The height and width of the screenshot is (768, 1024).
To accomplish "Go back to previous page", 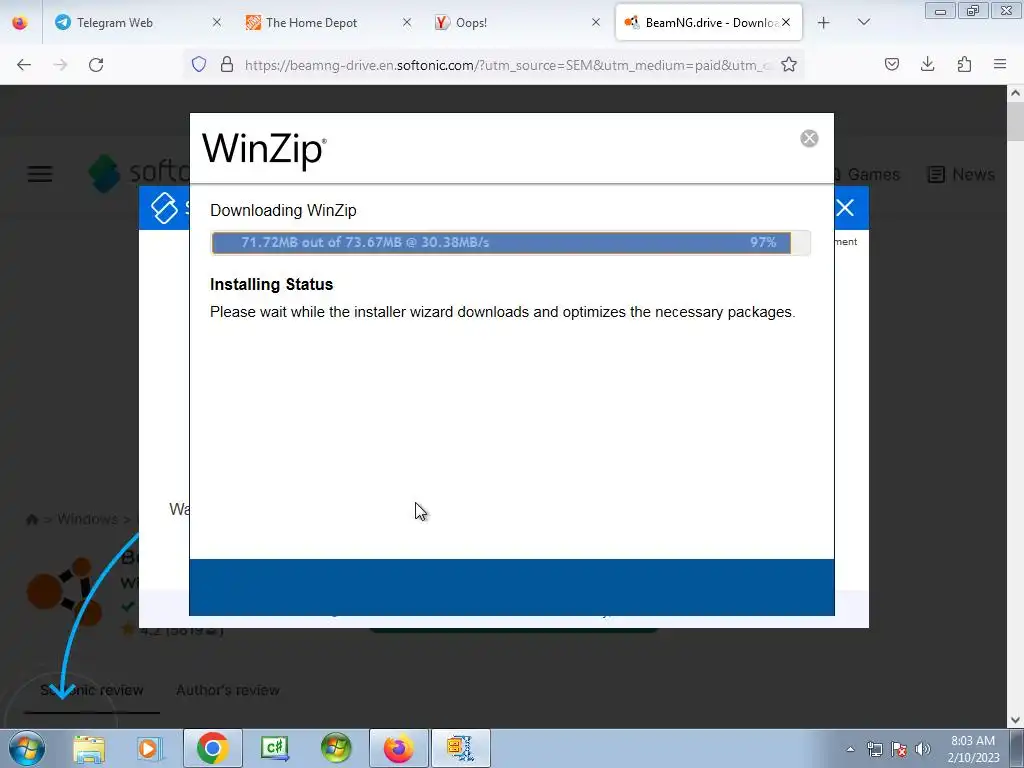I will coord(24,65).
